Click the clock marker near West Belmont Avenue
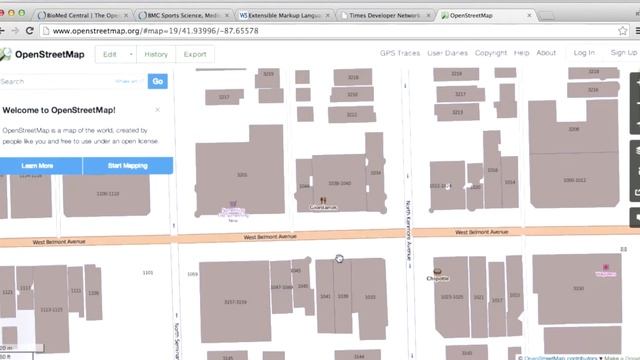Image resolution: width=640 pixels, height=360 pixels. click(x=339, y=259)
